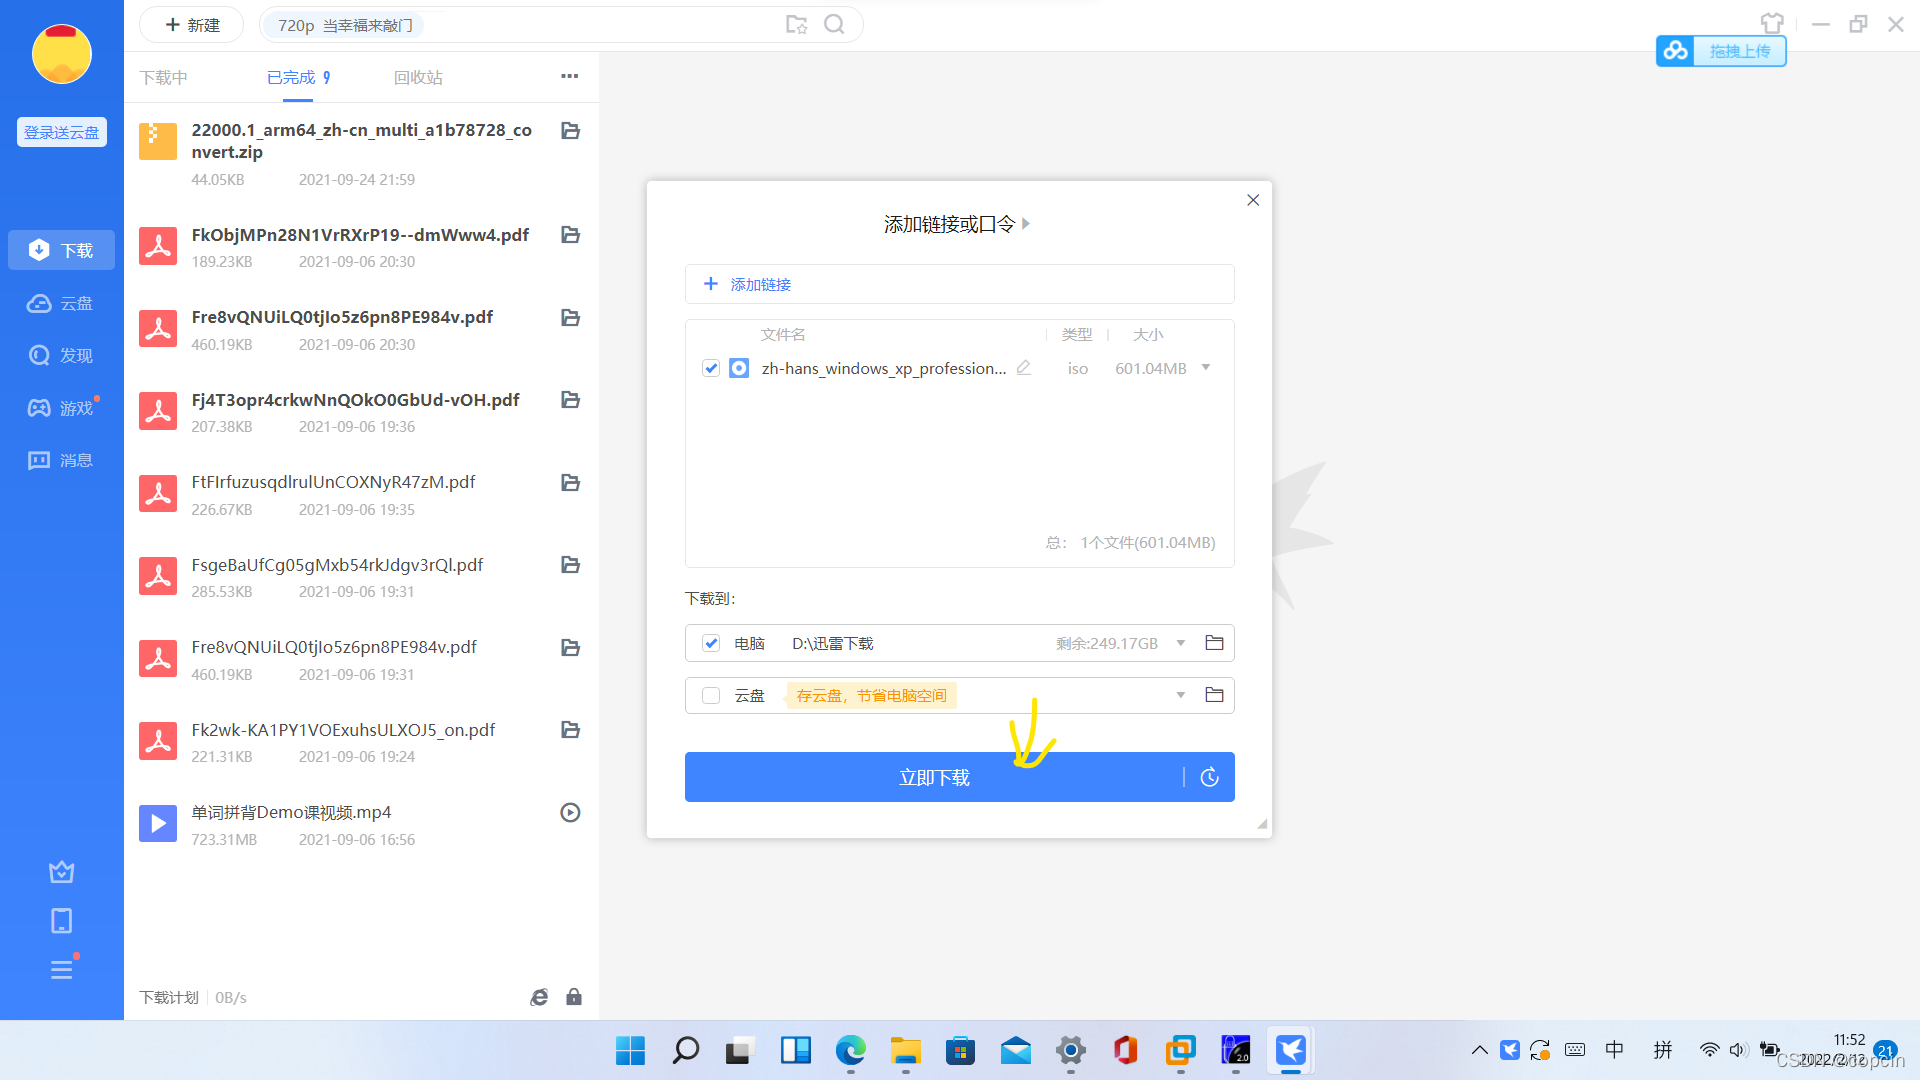Enable the 云盘 save destination checkbox

[x=711, y=695]
